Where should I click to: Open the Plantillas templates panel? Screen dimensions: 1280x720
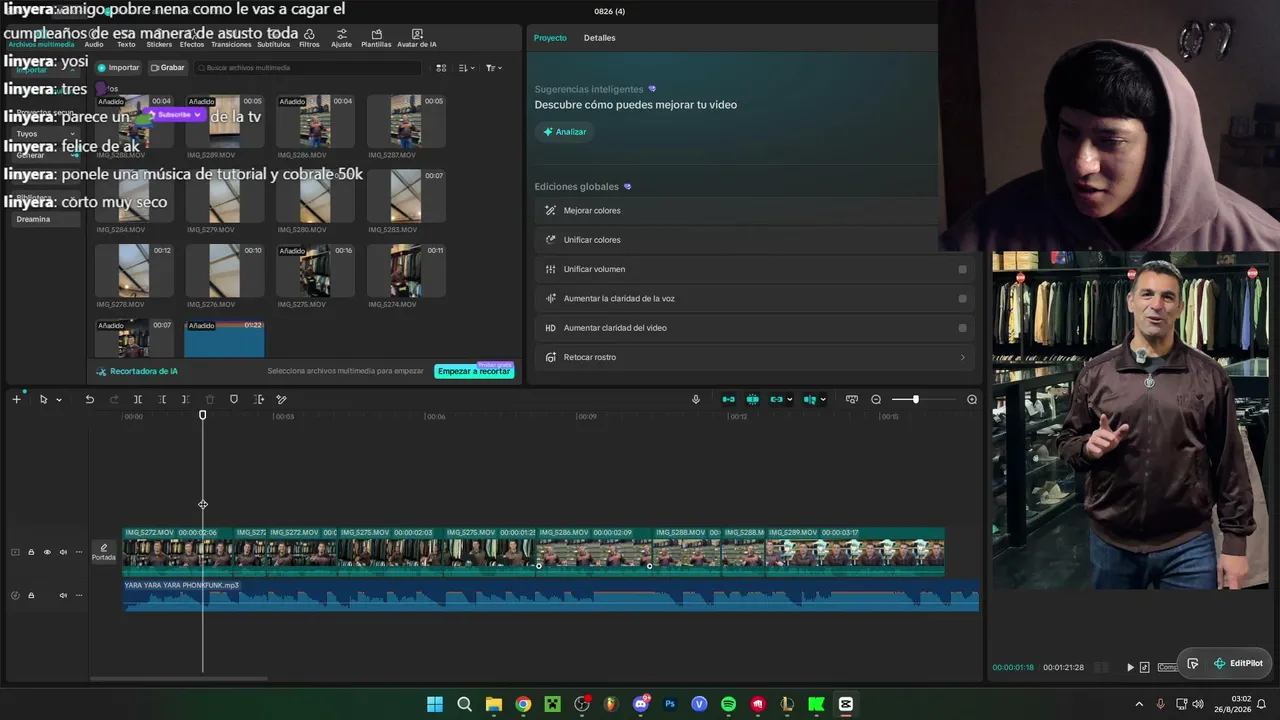pos(376,38)
